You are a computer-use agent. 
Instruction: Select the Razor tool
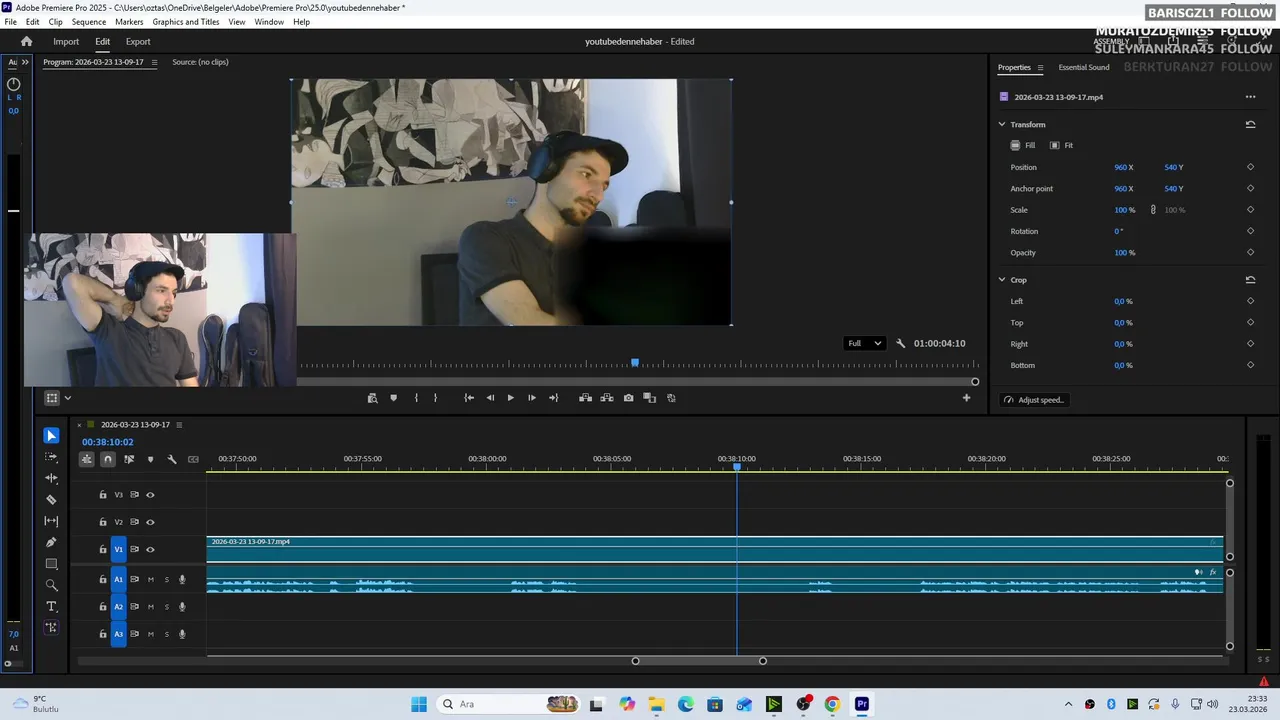[x=51, y=500]
